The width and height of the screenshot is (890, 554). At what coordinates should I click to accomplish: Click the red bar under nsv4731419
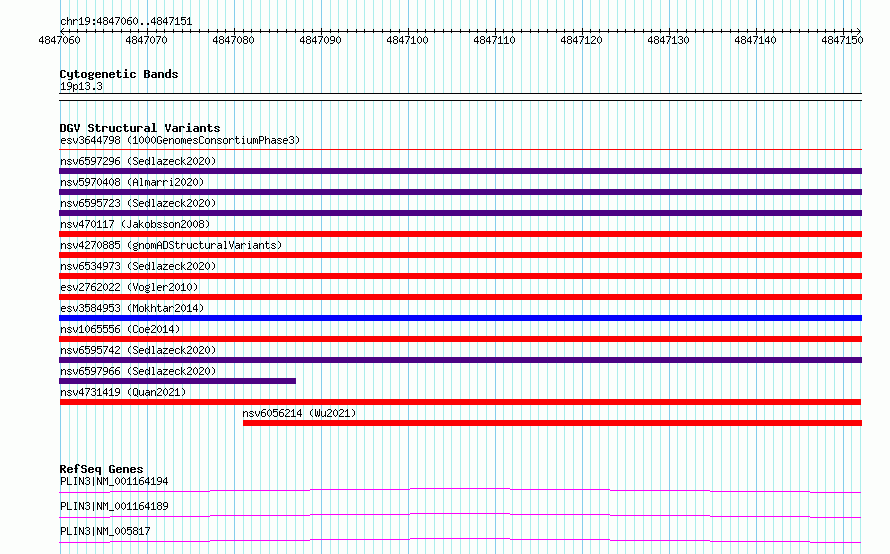click(x=460, y=402)
